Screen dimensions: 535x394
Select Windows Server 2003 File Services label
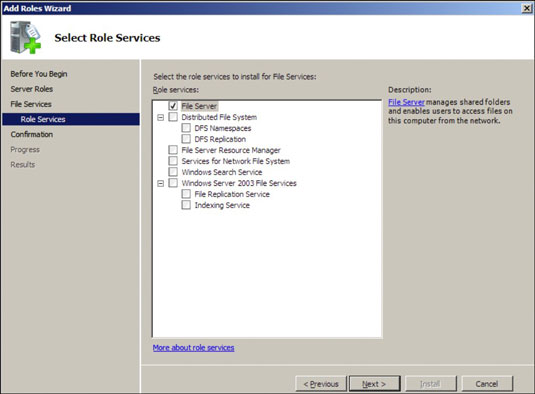click(239, 183)
